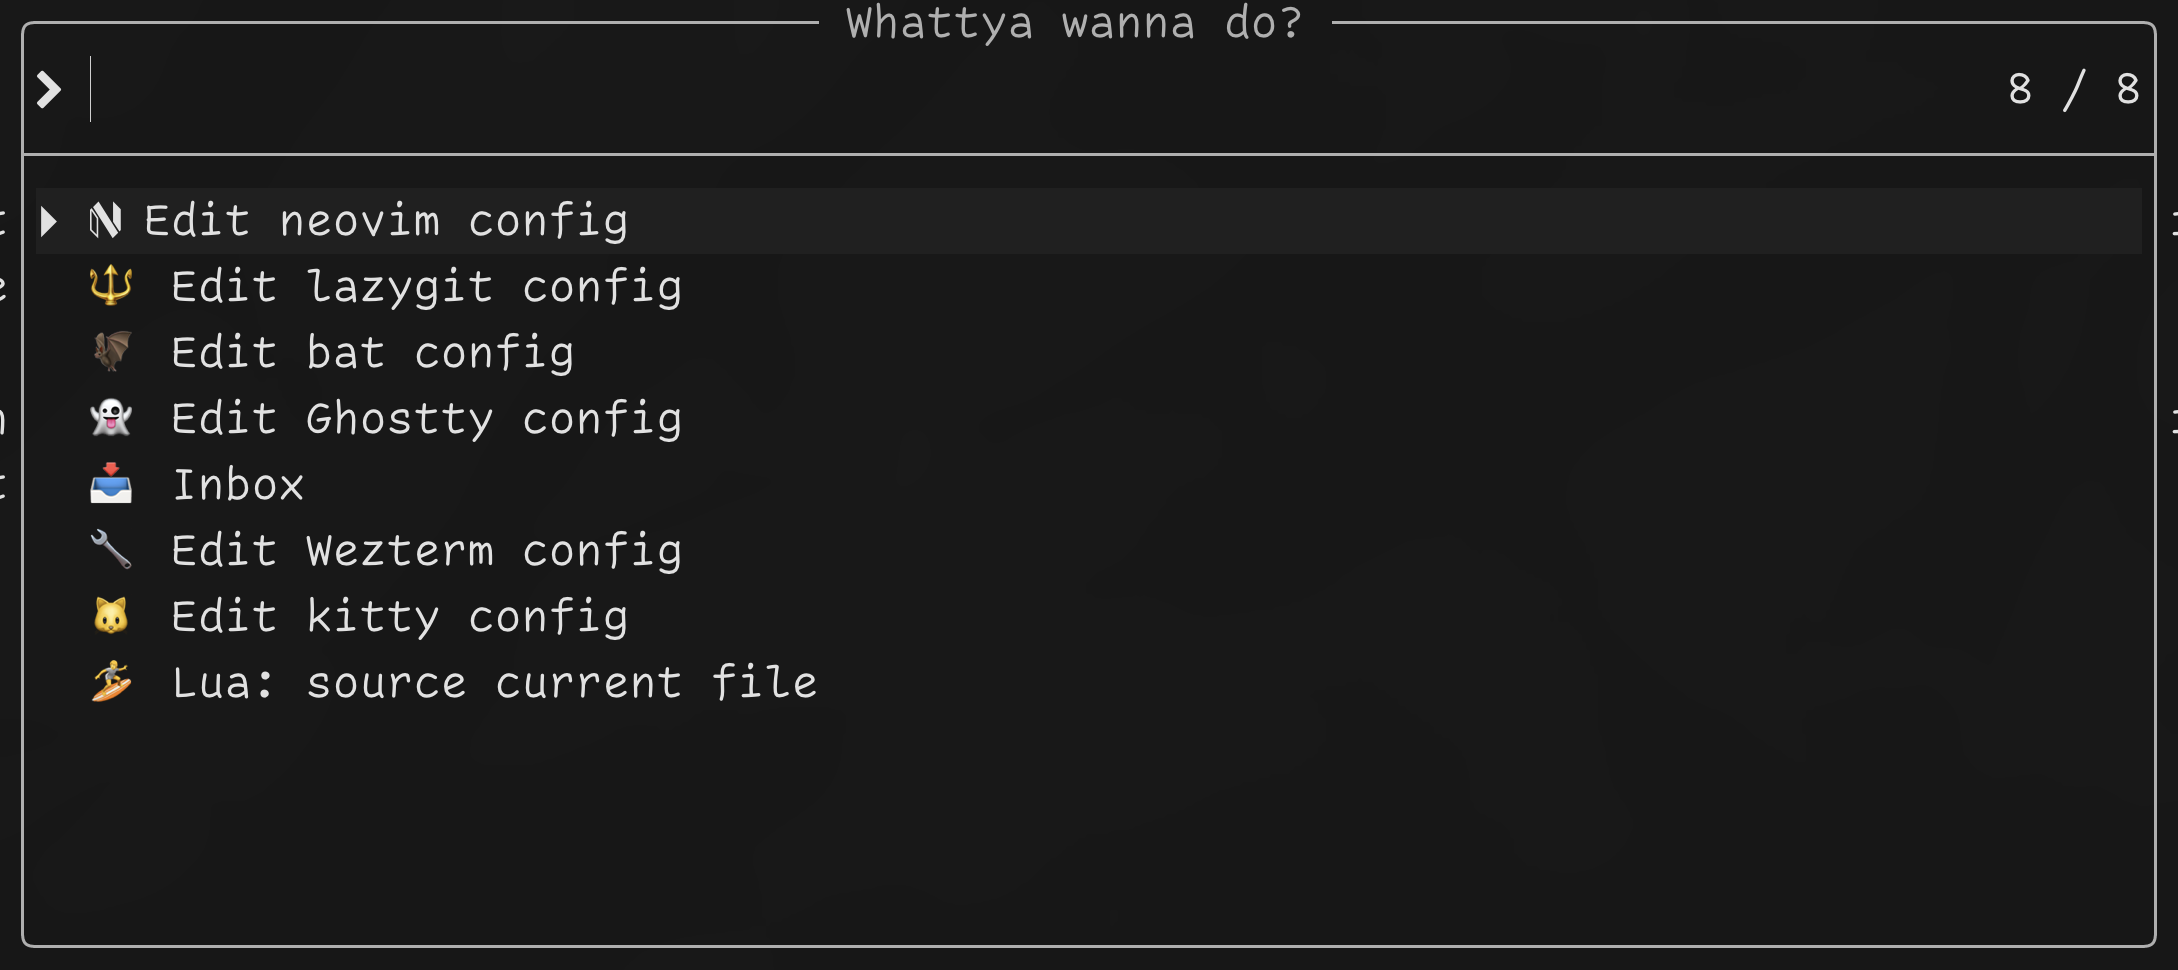Click the inbox tray icon beside Inbox
Screen dimensions: 2178x970
tap(111, 483)
